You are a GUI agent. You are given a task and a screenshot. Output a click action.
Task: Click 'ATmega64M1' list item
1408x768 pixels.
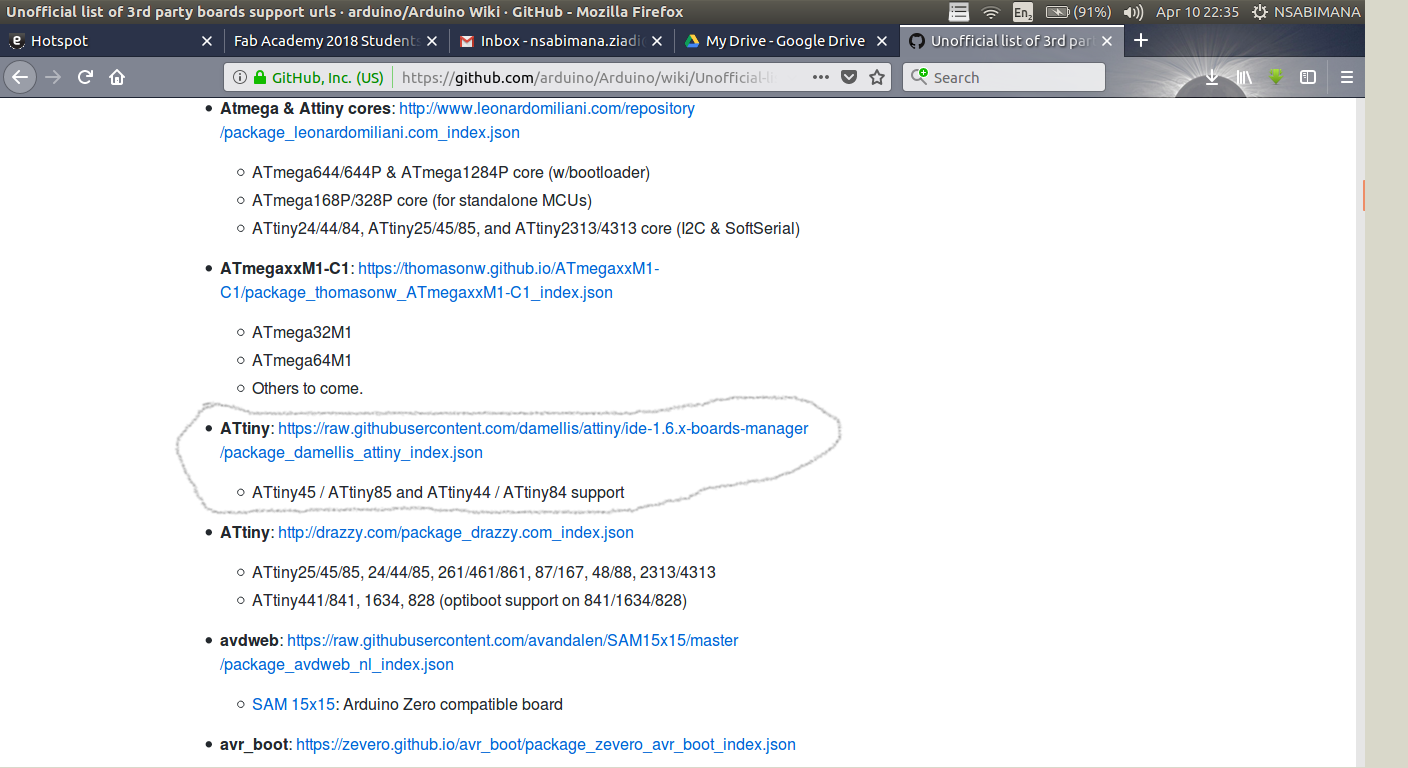[x=302, y=360]
